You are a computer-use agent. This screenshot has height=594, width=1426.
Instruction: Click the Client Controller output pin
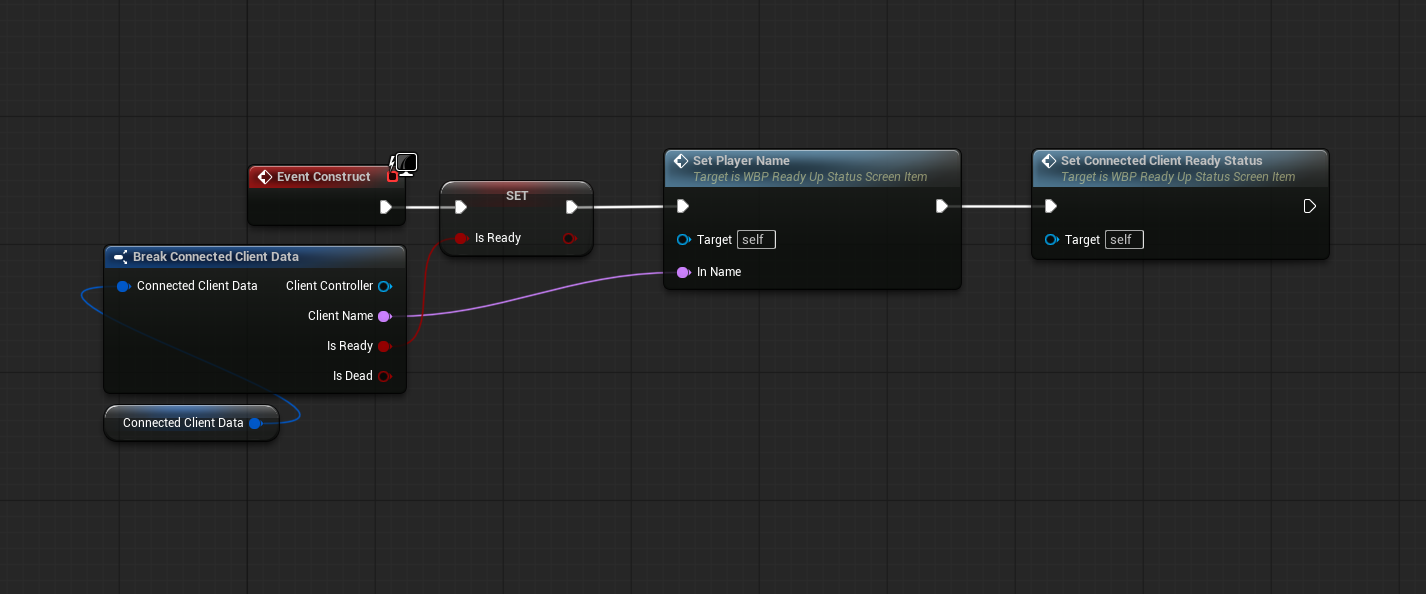pos(384,286)
